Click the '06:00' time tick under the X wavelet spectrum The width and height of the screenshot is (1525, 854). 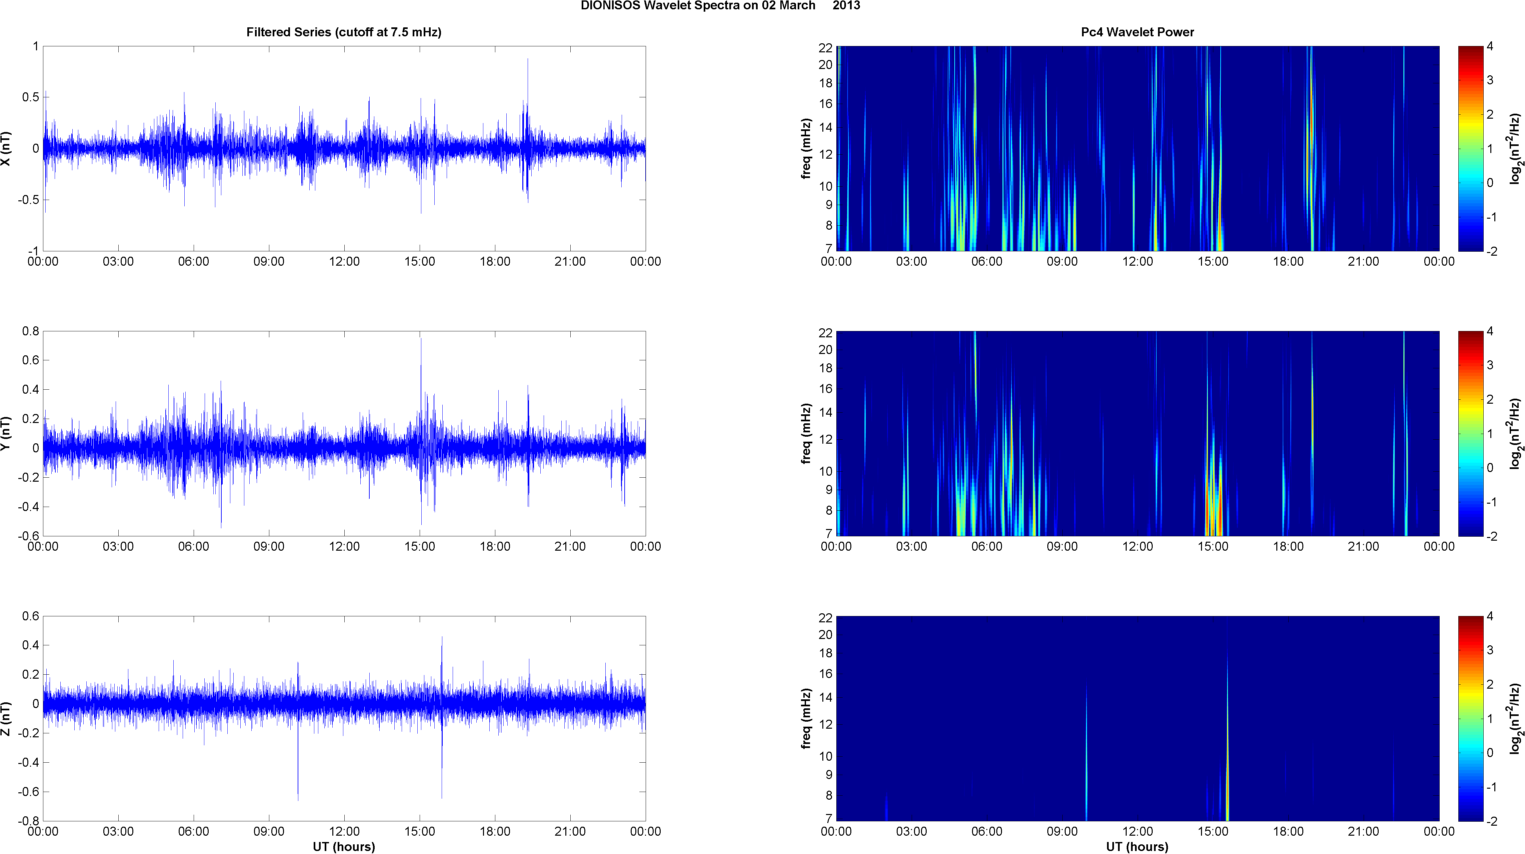[x=987, y=262]
